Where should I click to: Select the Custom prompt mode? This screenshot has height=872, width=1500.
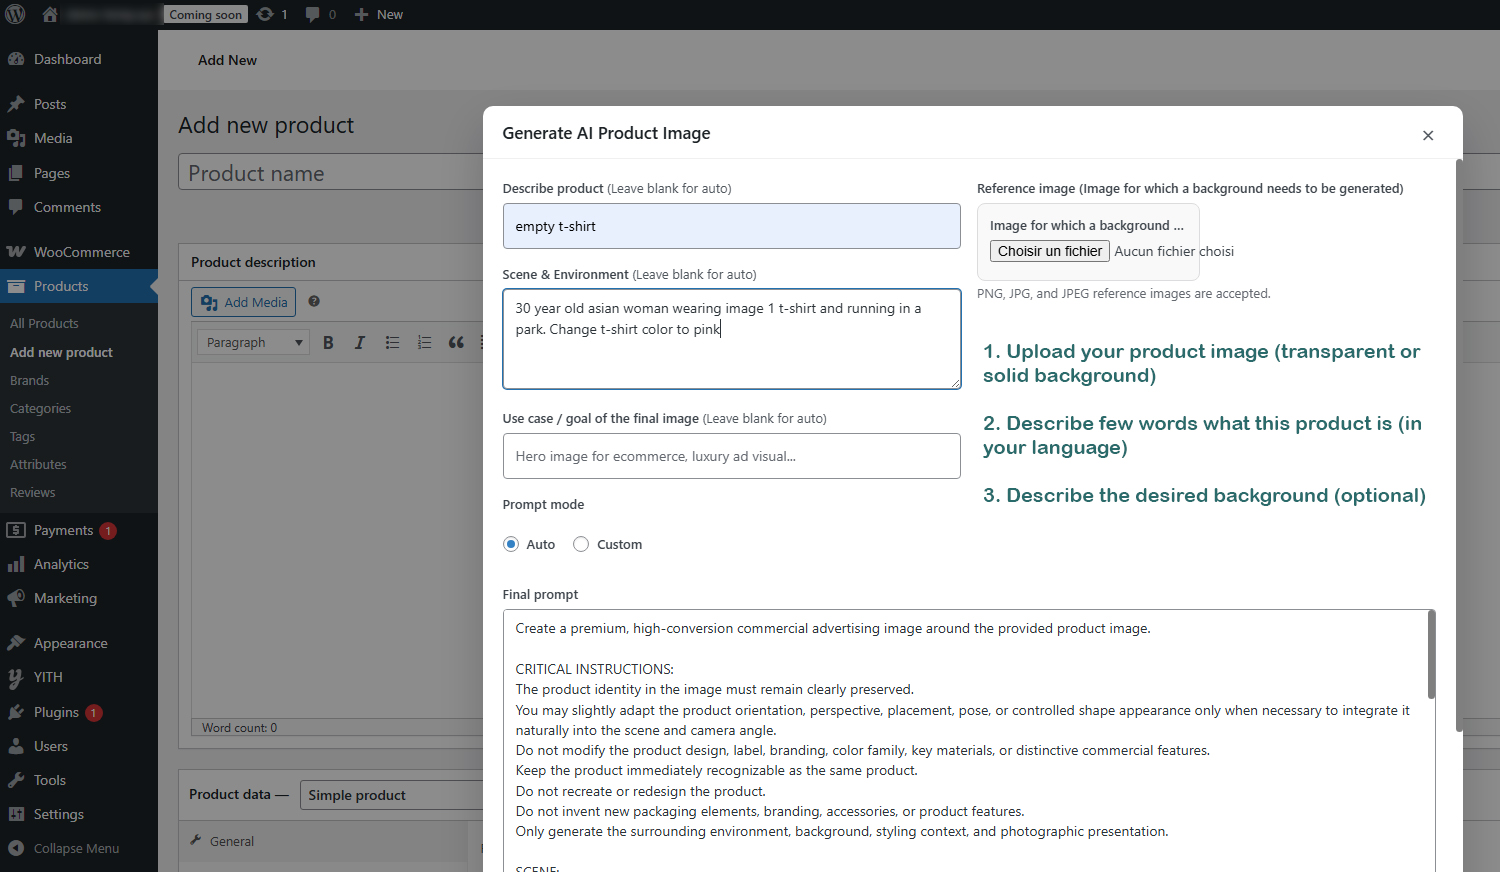click(581, 544)
